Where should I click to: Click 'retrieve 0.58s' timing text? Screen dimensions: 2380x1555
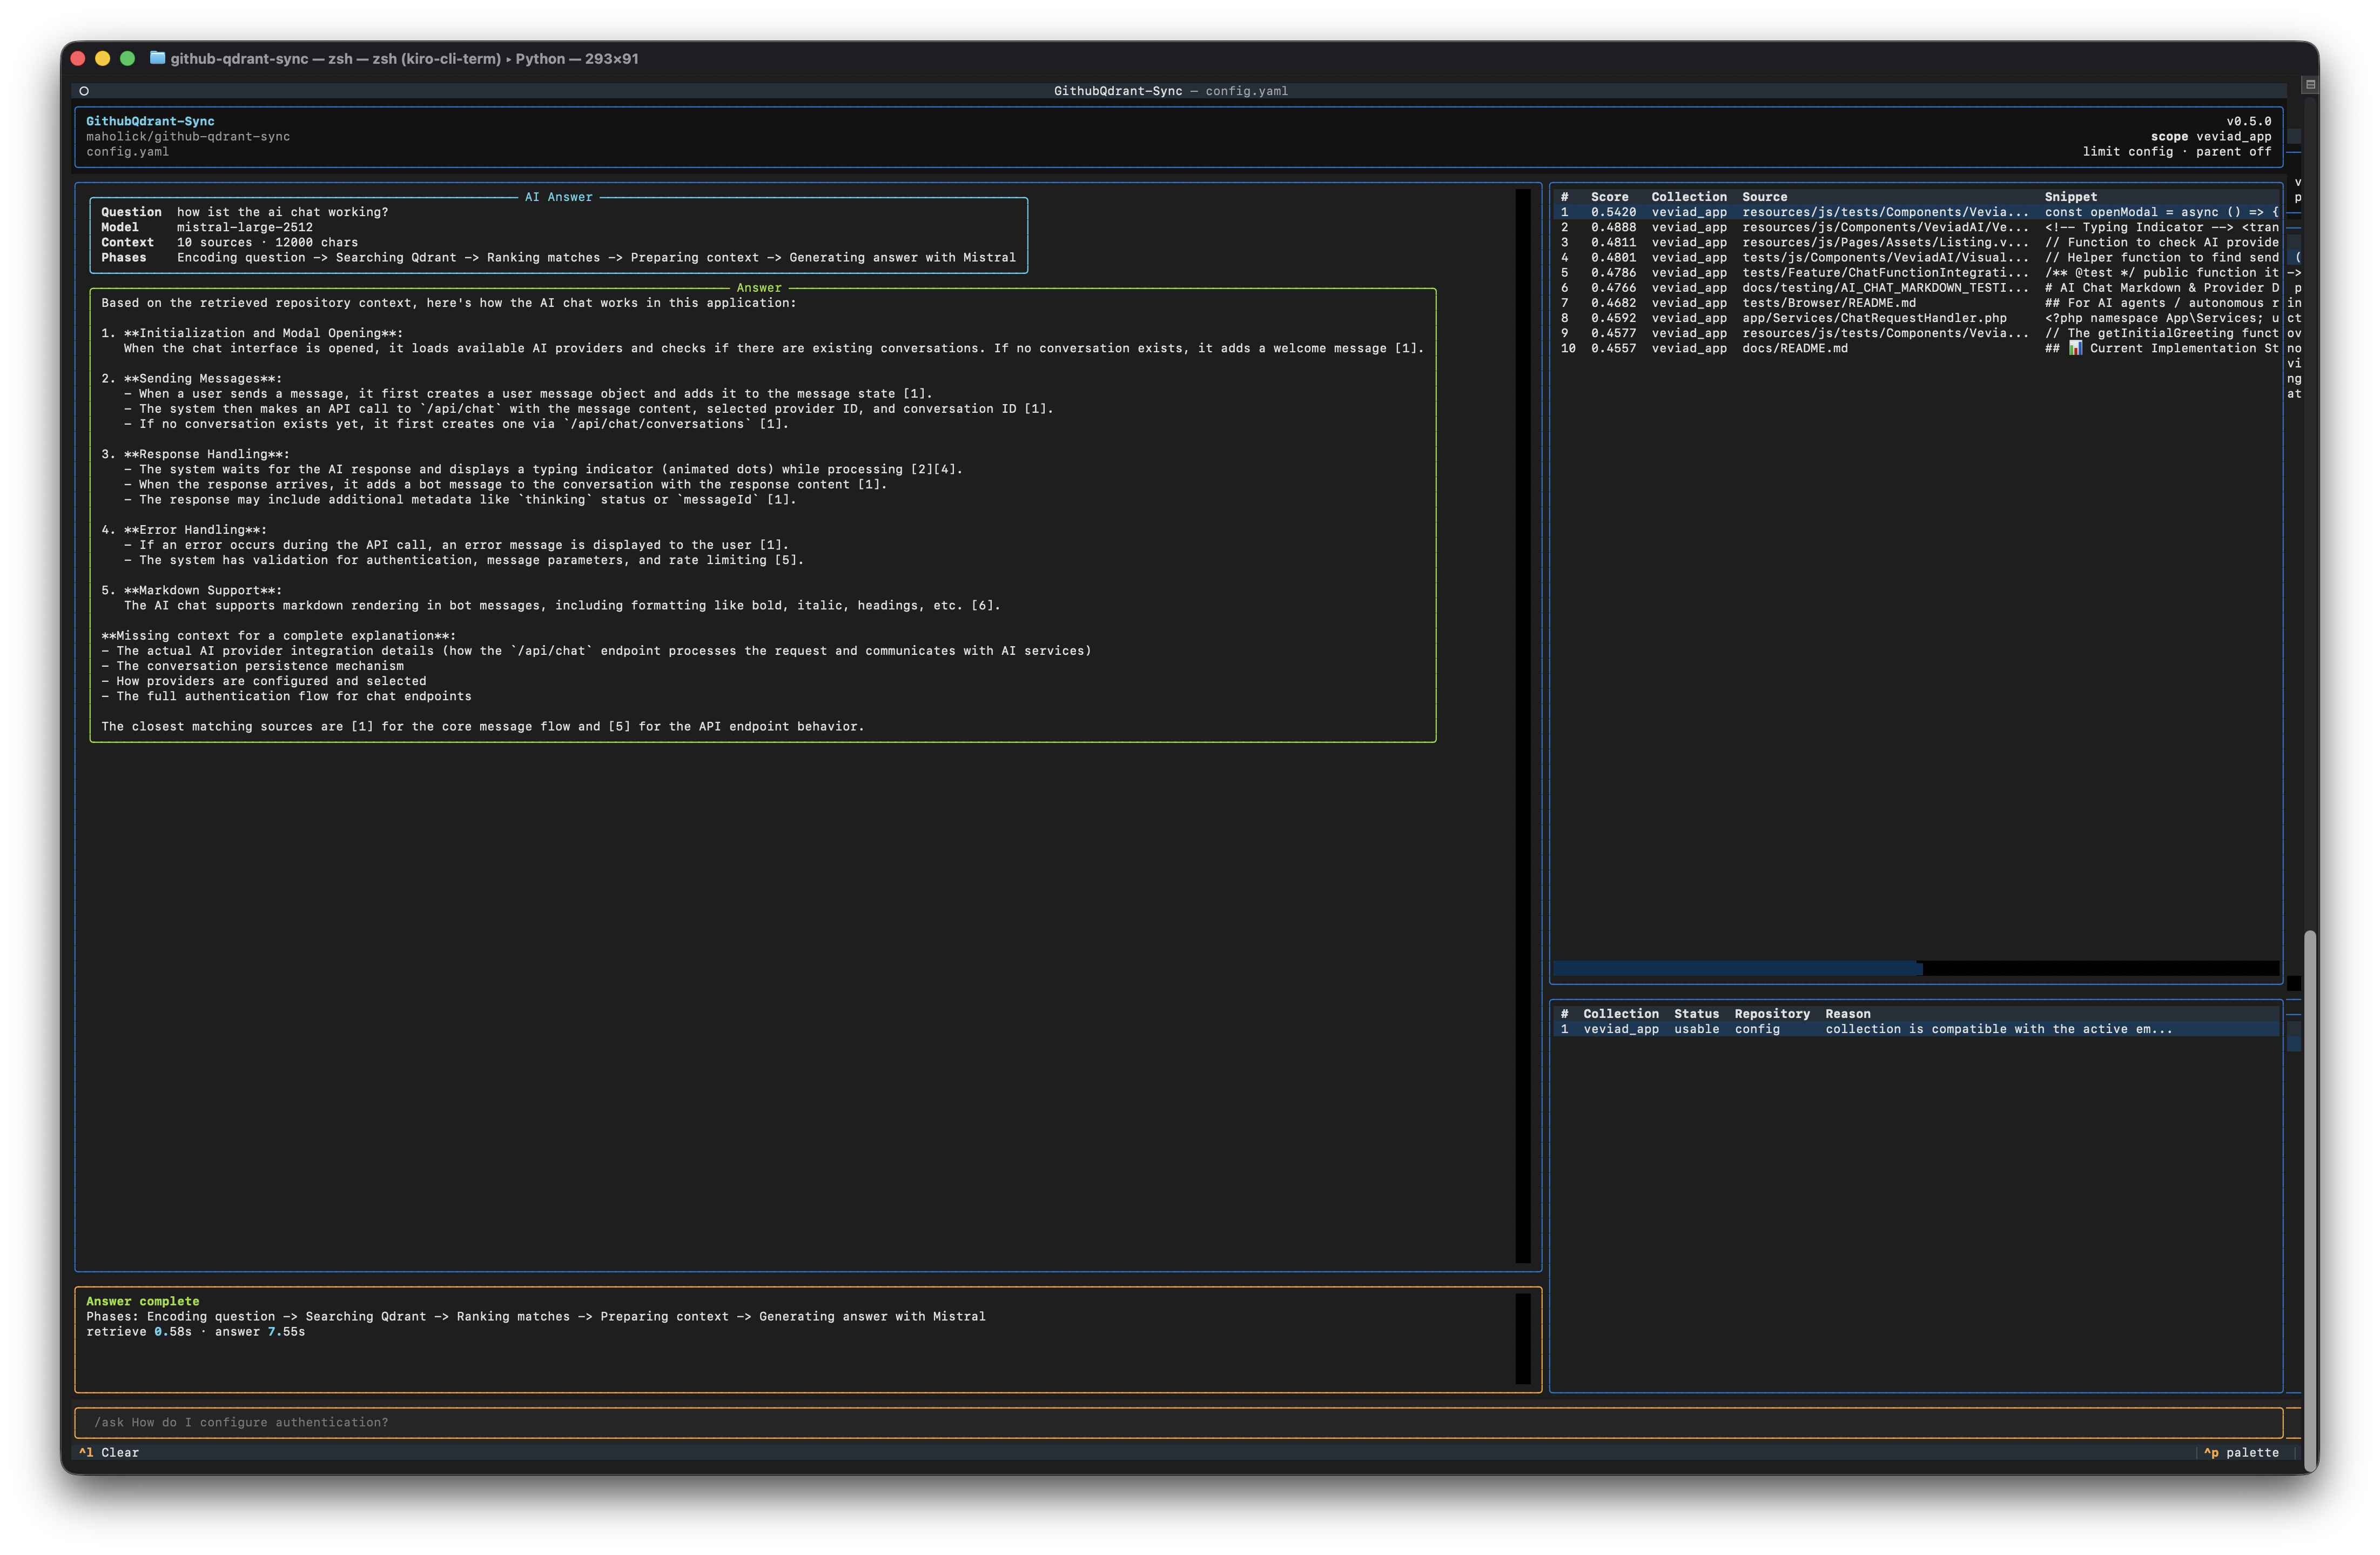(x=138, y=1331)
